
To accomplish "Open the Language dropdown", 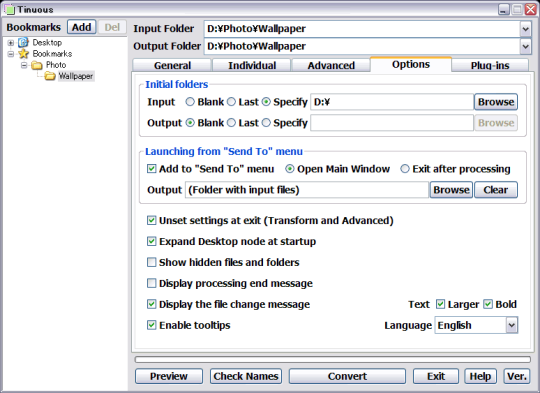I will pos(512,325).
